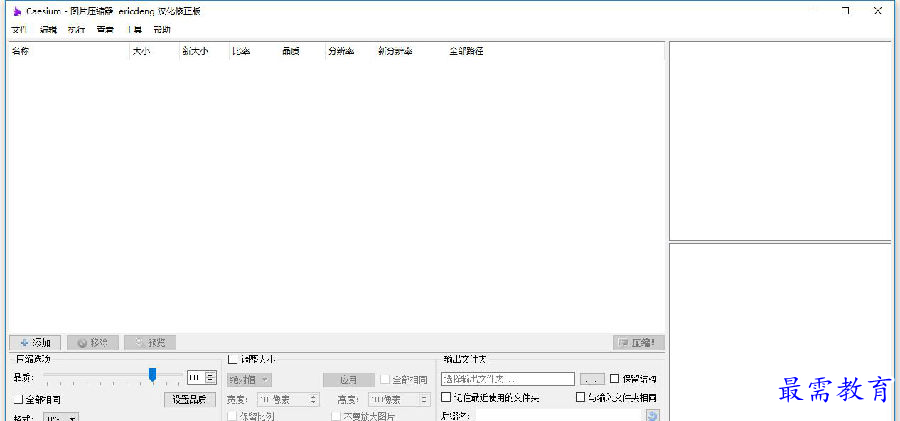Open the 编辑 menu
Screen dimensions: 900x421
pos(48,30)
